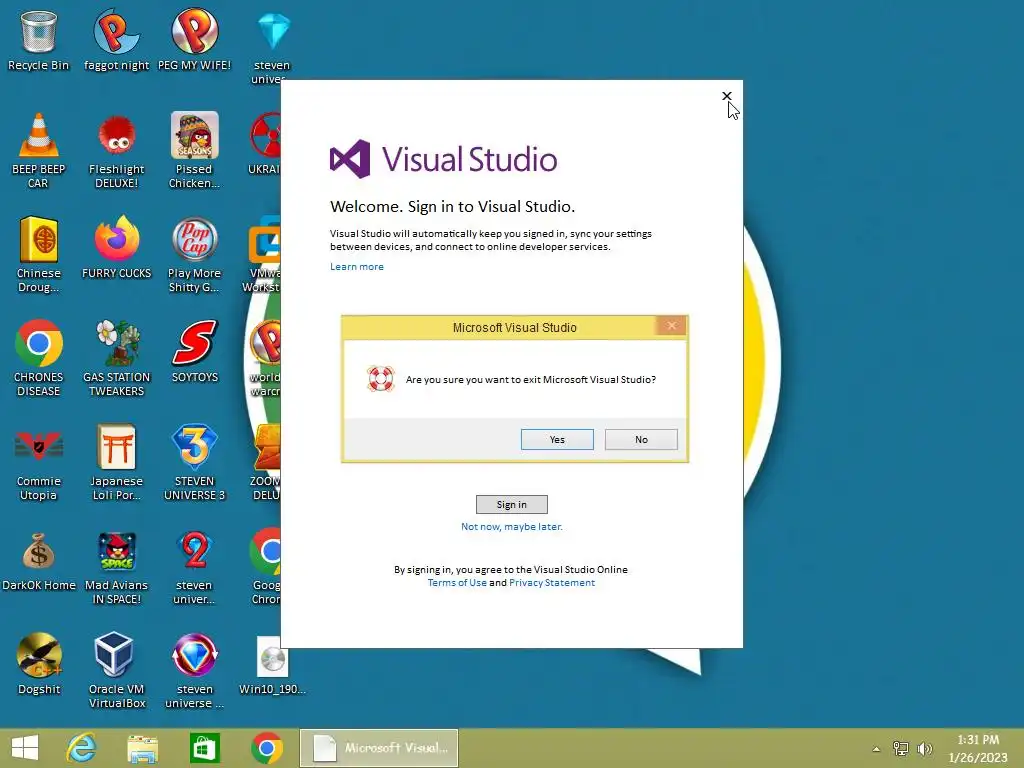The height and width of the screenshot is (768, 1024).
Task: Click the Sign in button
Action: point(511,504)
